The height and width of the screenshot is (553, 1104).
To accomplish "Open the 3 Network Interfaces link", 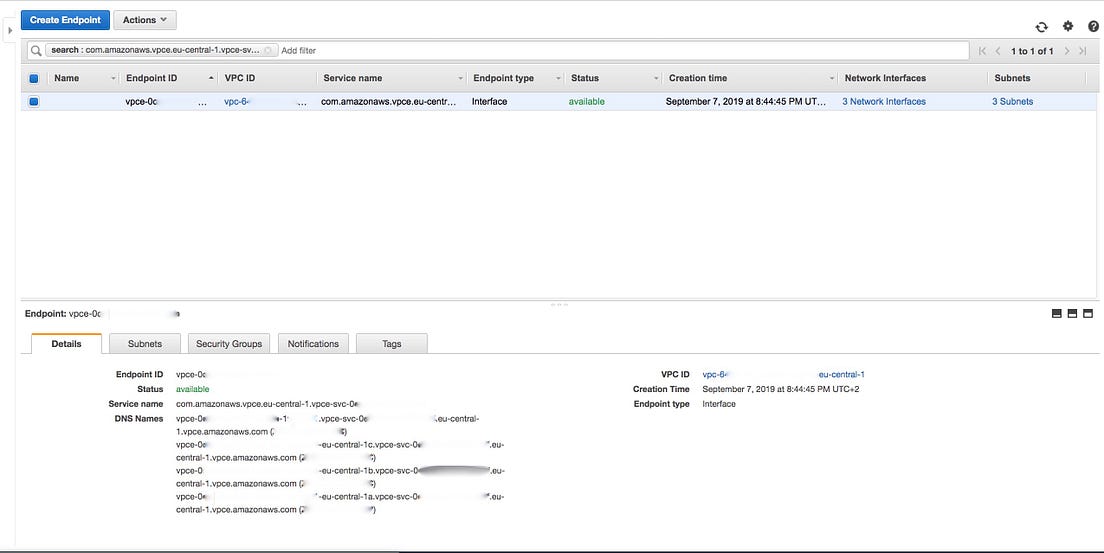I will 884,101.
